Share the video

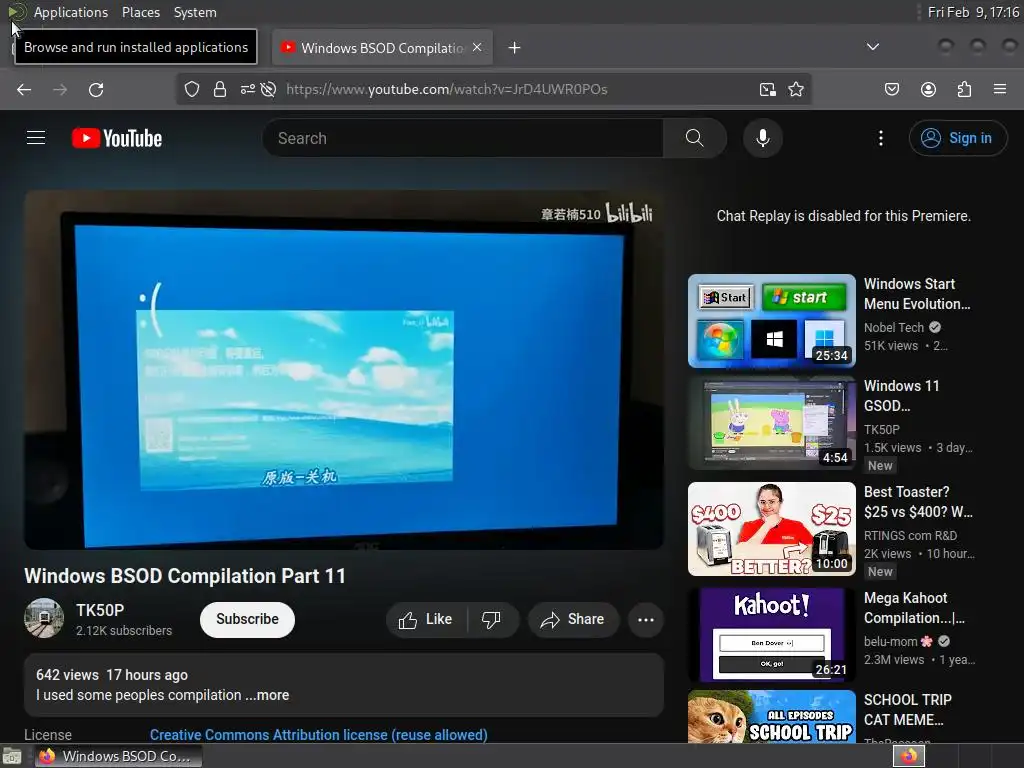pyautogui.click(x=573, y=620)
